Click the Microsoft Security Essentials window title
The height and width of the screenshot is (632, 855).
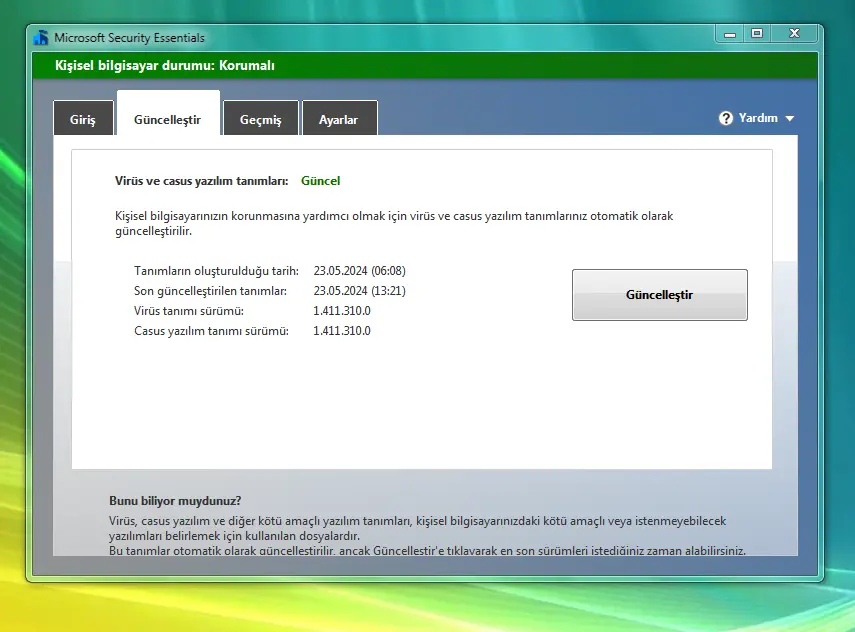[x=129, y=38]
